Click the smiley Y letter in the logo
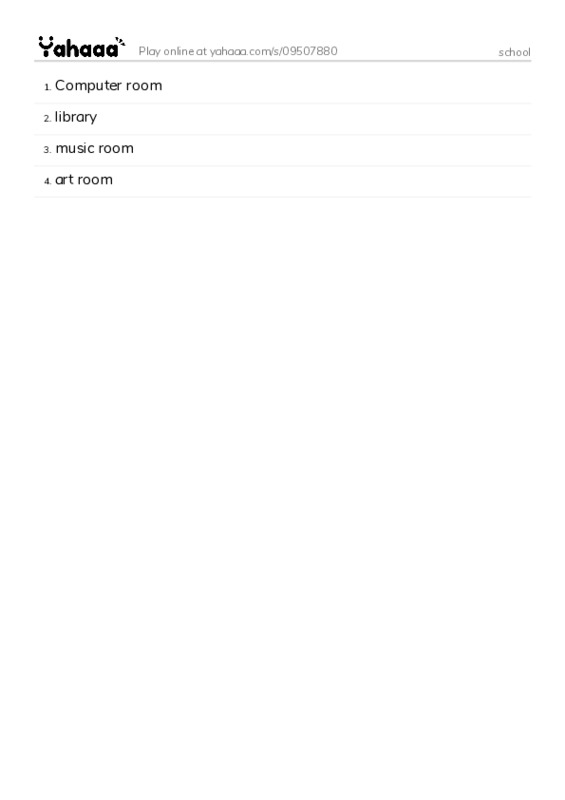 pos(46,47)
